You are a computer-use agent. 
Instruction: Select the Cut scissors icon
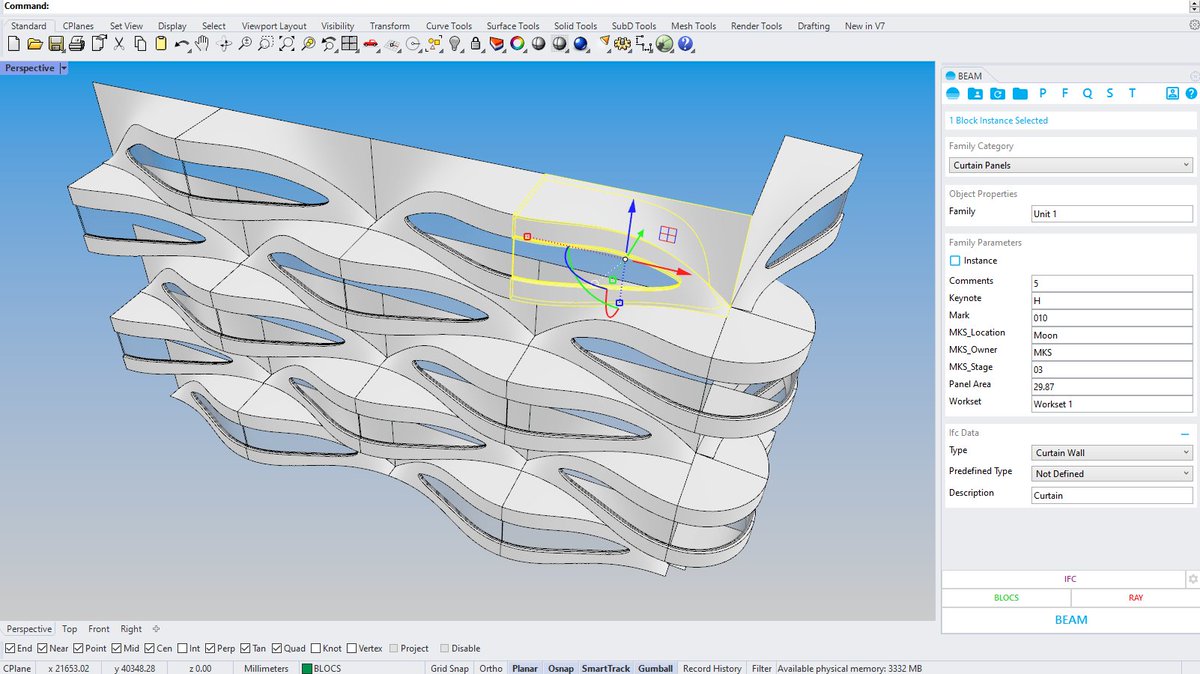pyautogui.click(x=120, y=44)
